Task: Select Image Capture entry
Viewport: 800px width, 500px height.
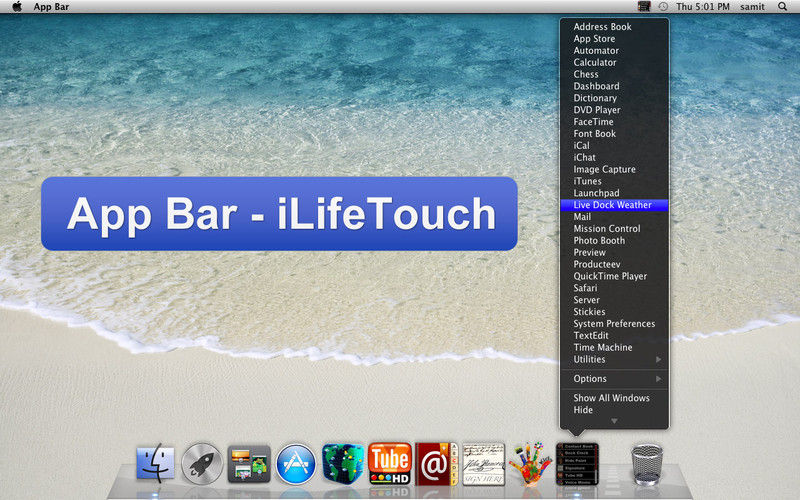Action: point(614,169)
